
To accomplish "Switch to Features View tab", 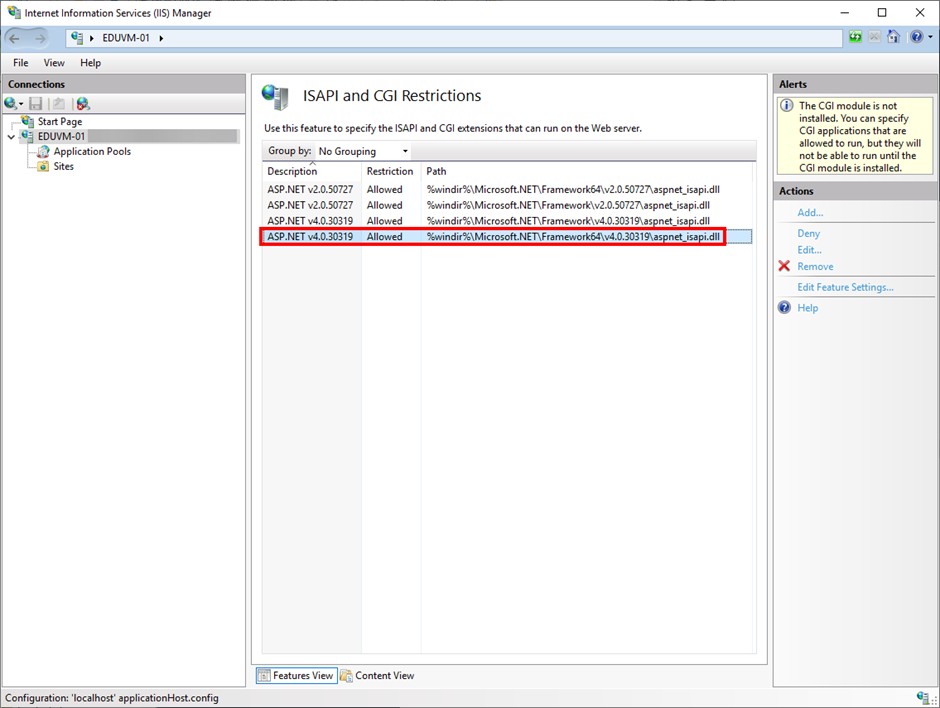I will pos(297,676).
